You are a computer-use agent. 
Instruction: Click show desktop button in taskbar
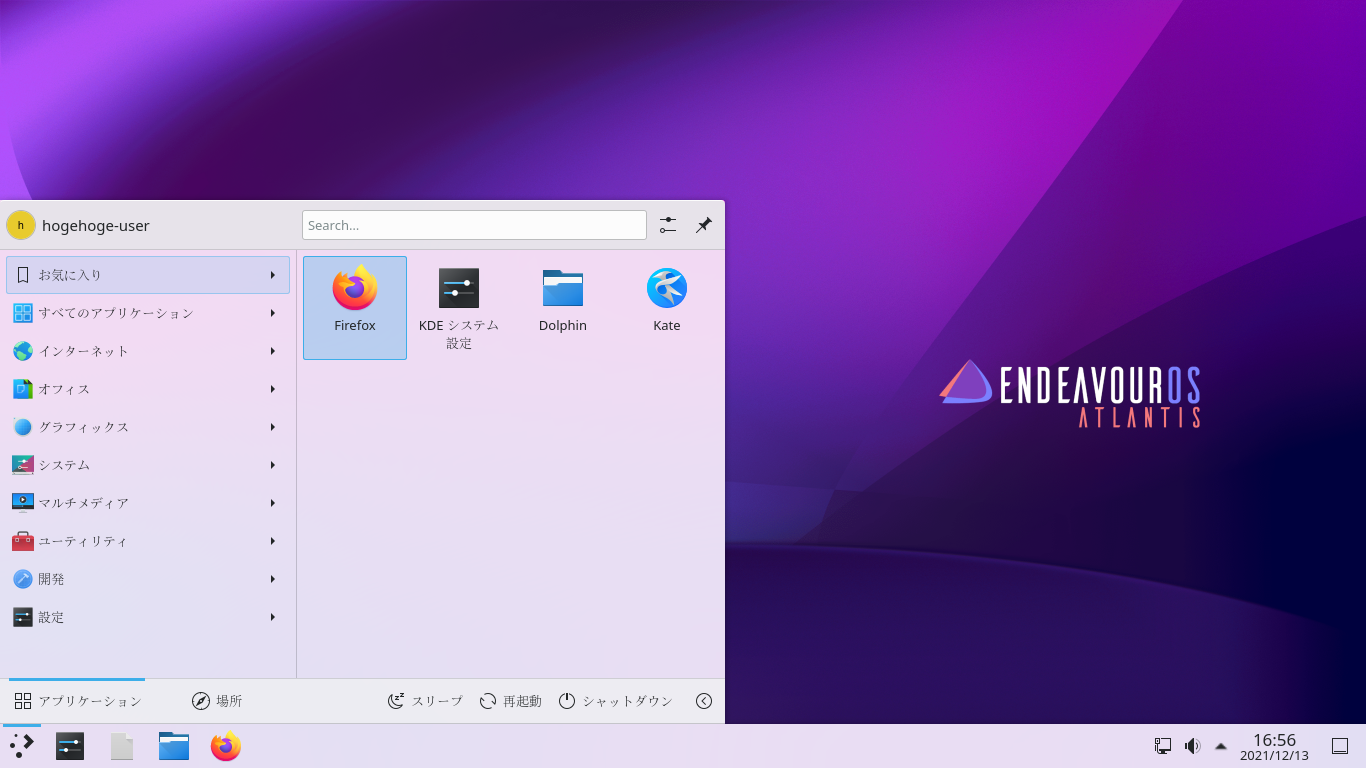point(1340,746)
